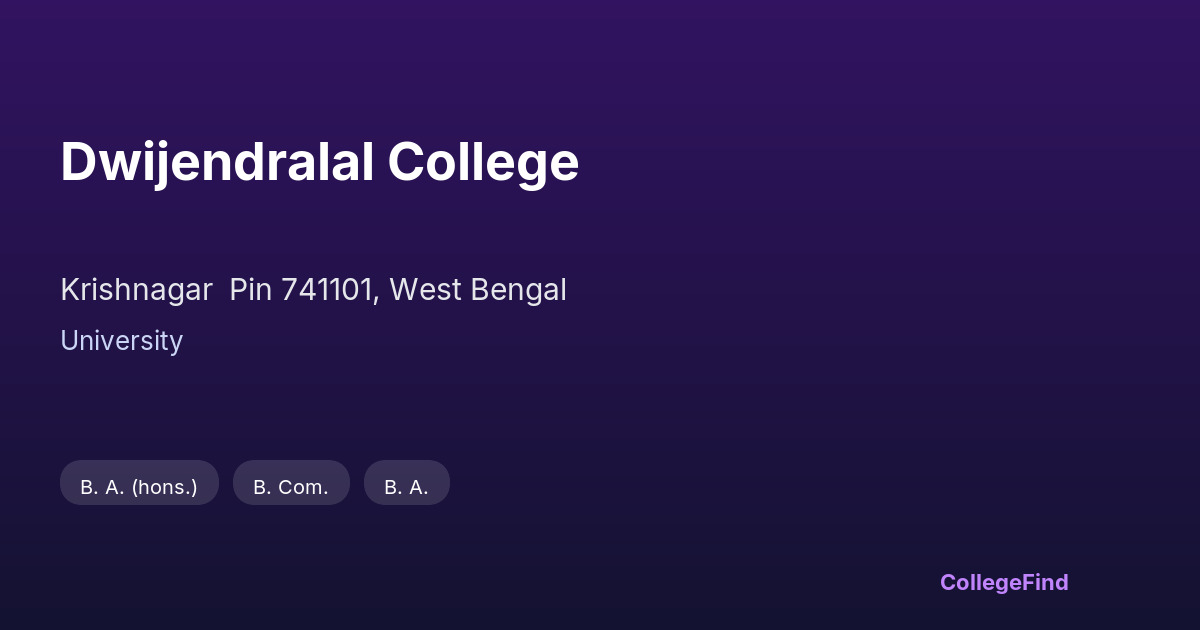The image size is (1200, 630).
Task: Click the College part of CollegeFind logo
Action: tap(982, 582)
